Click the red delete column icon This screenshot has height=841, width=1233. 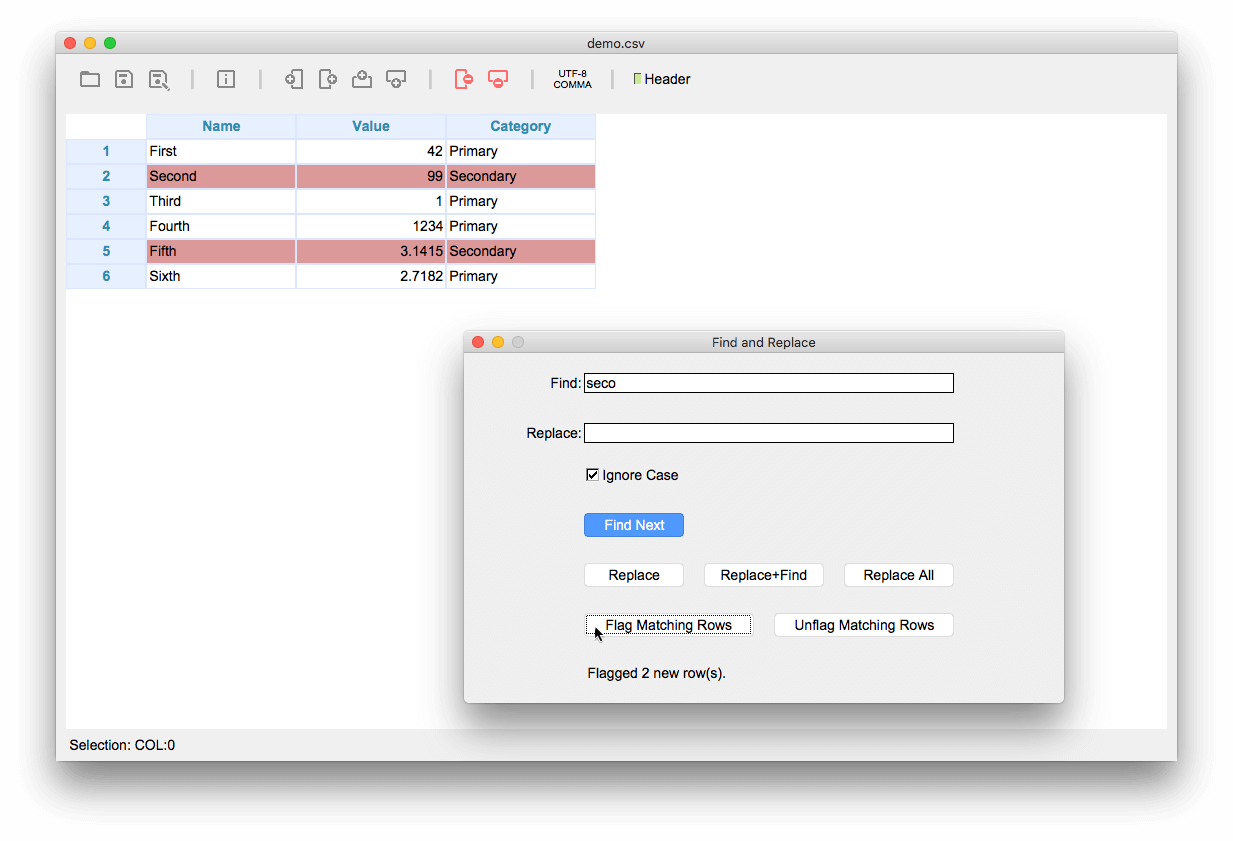tap(463, 79)
